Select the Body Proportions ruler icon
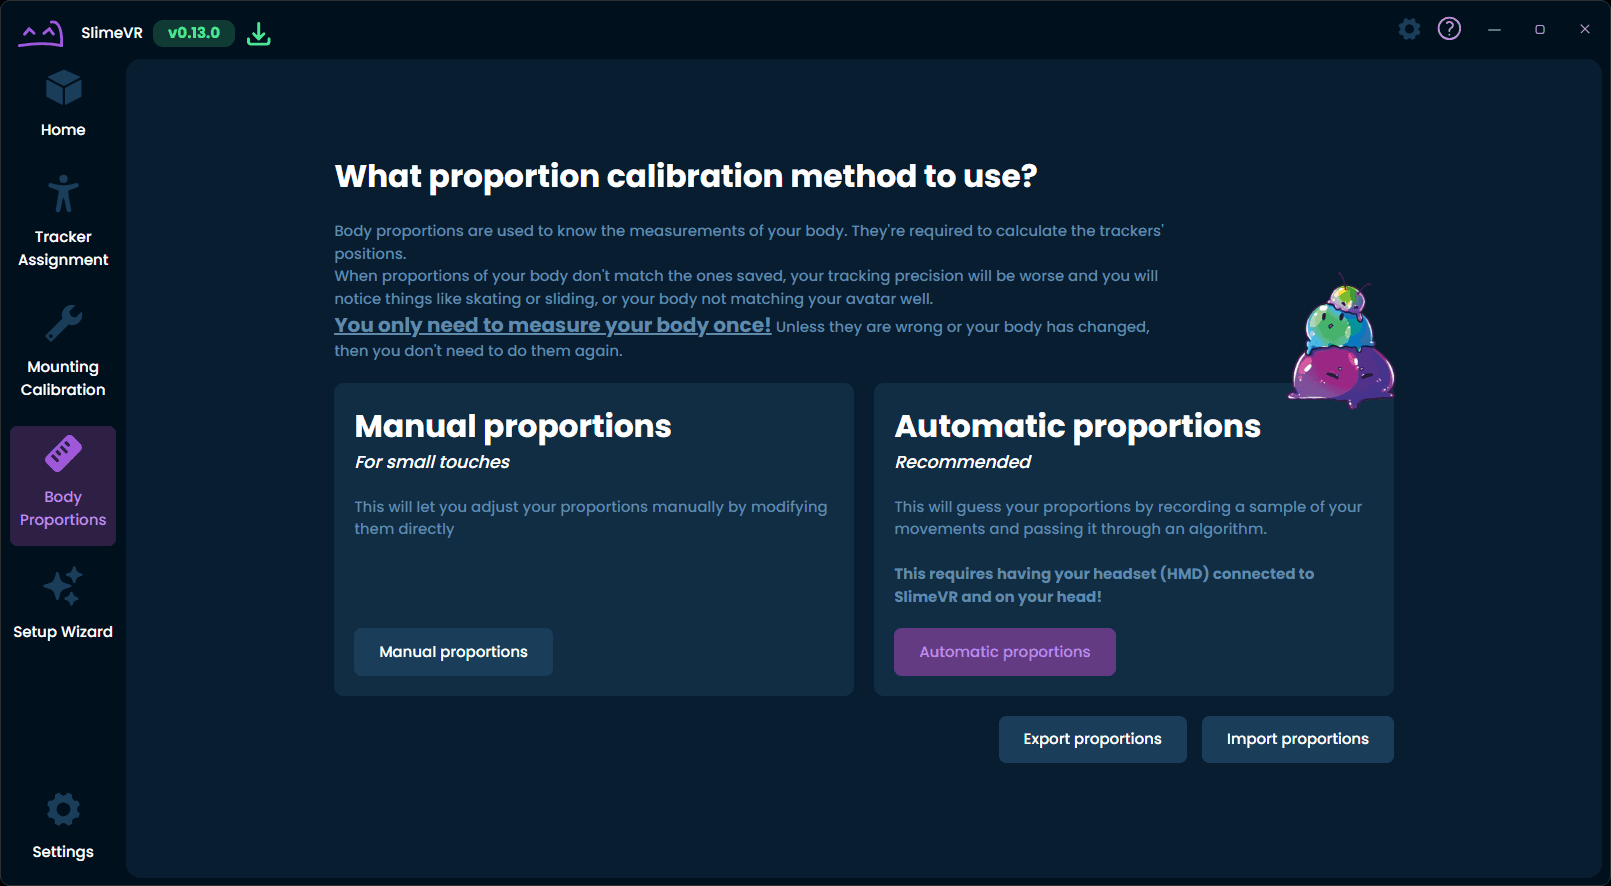 point(63,454)
